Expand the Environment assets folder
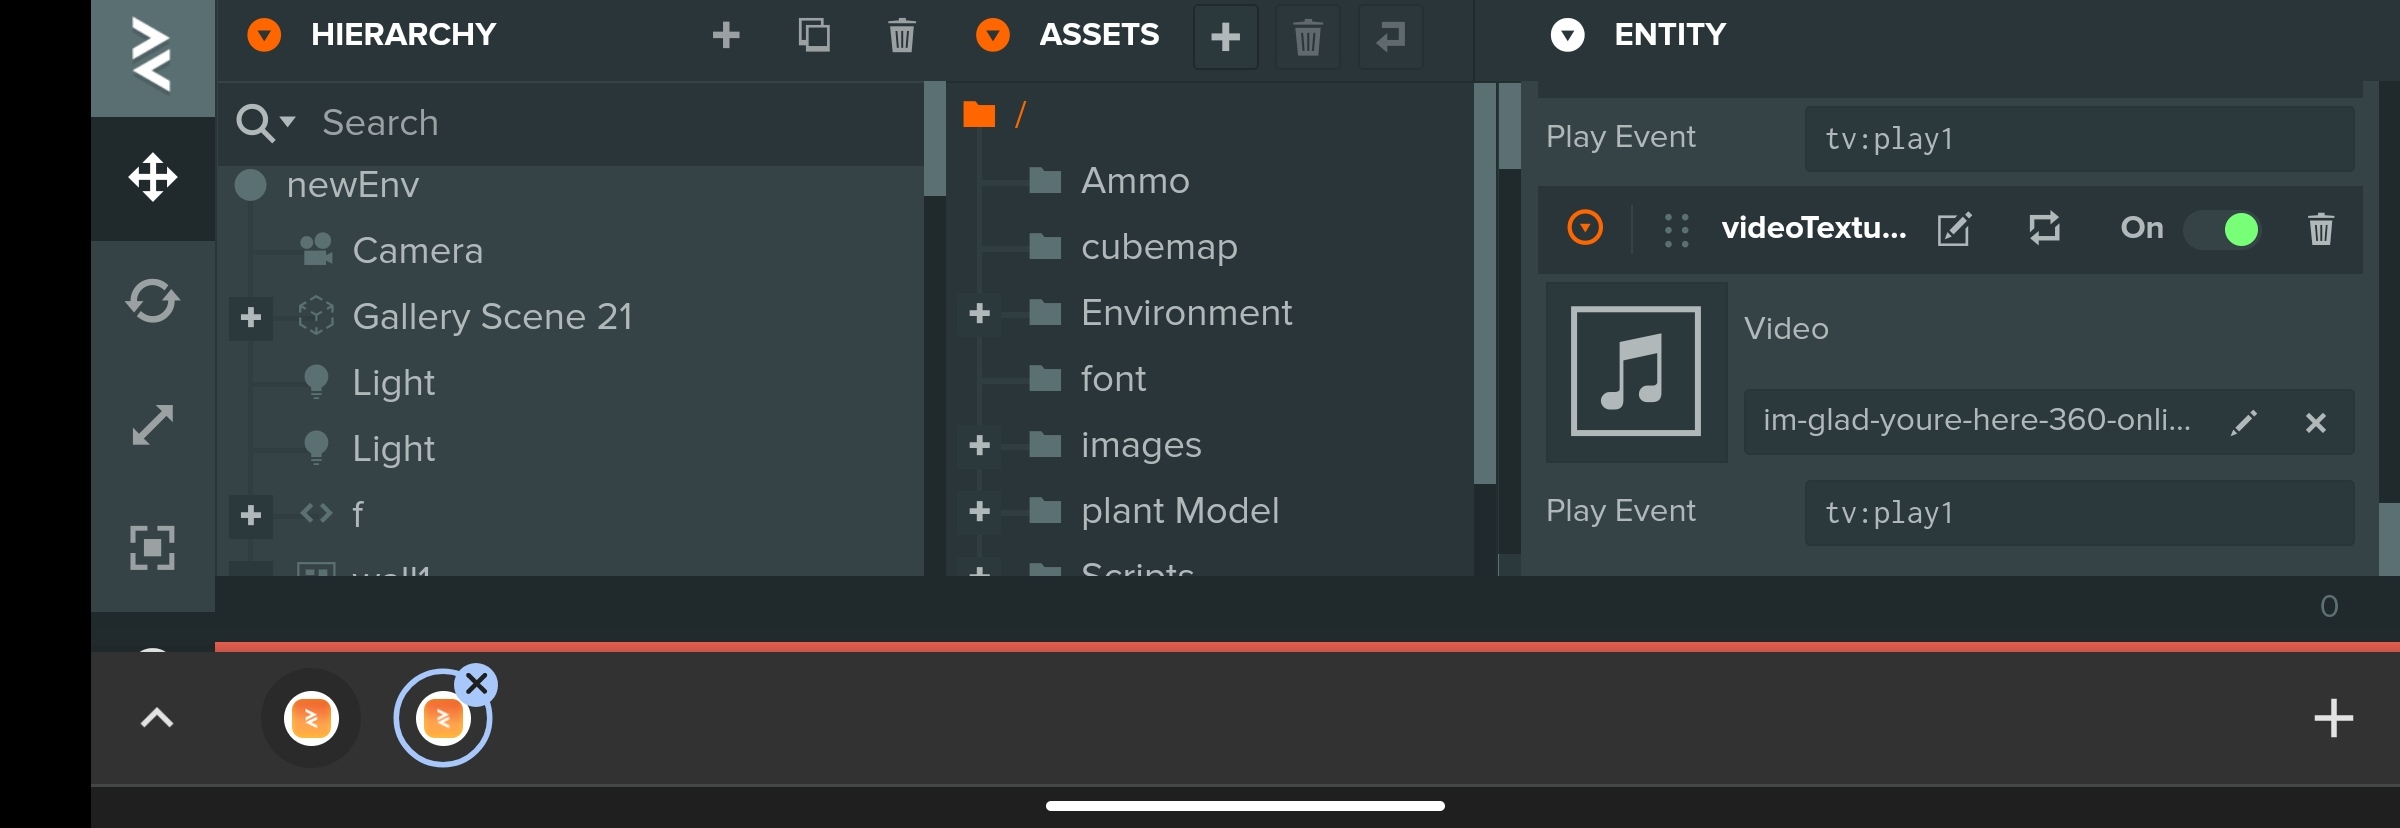Screen dimensions: 2400x828 pos(980,313)
